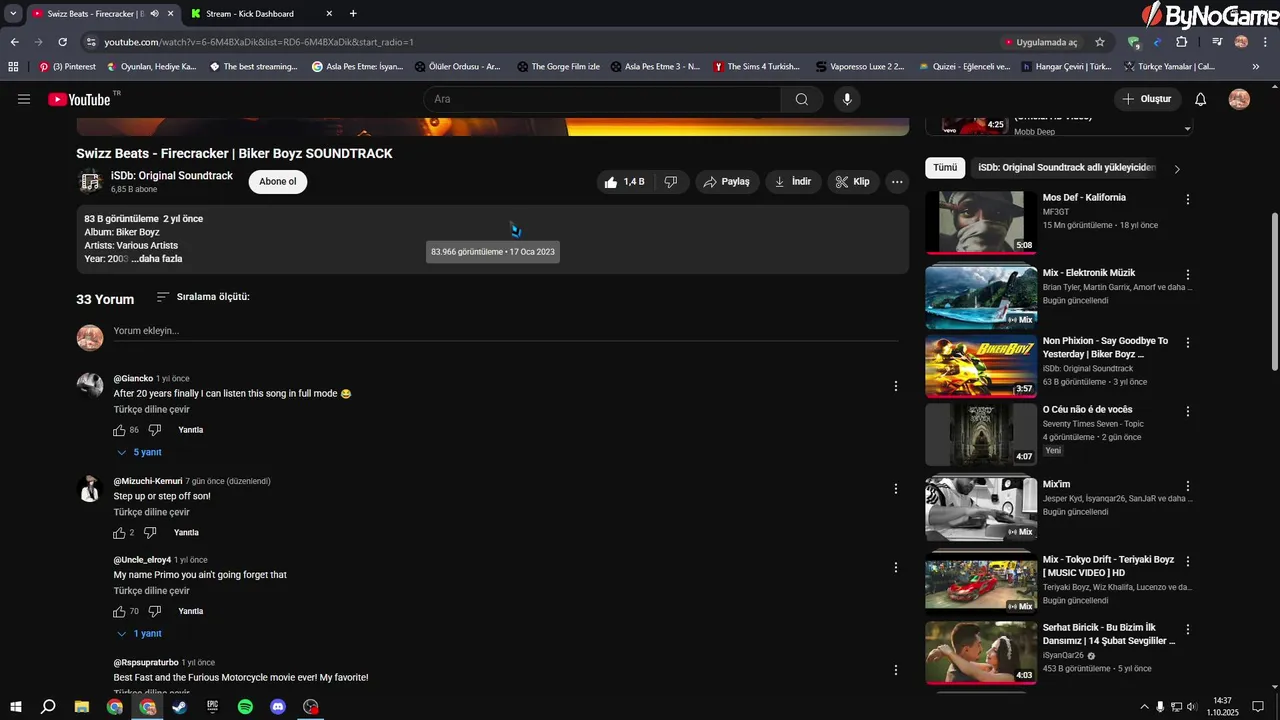Open Mix - Elektronik Müzik thumbnail

point(980,296)
